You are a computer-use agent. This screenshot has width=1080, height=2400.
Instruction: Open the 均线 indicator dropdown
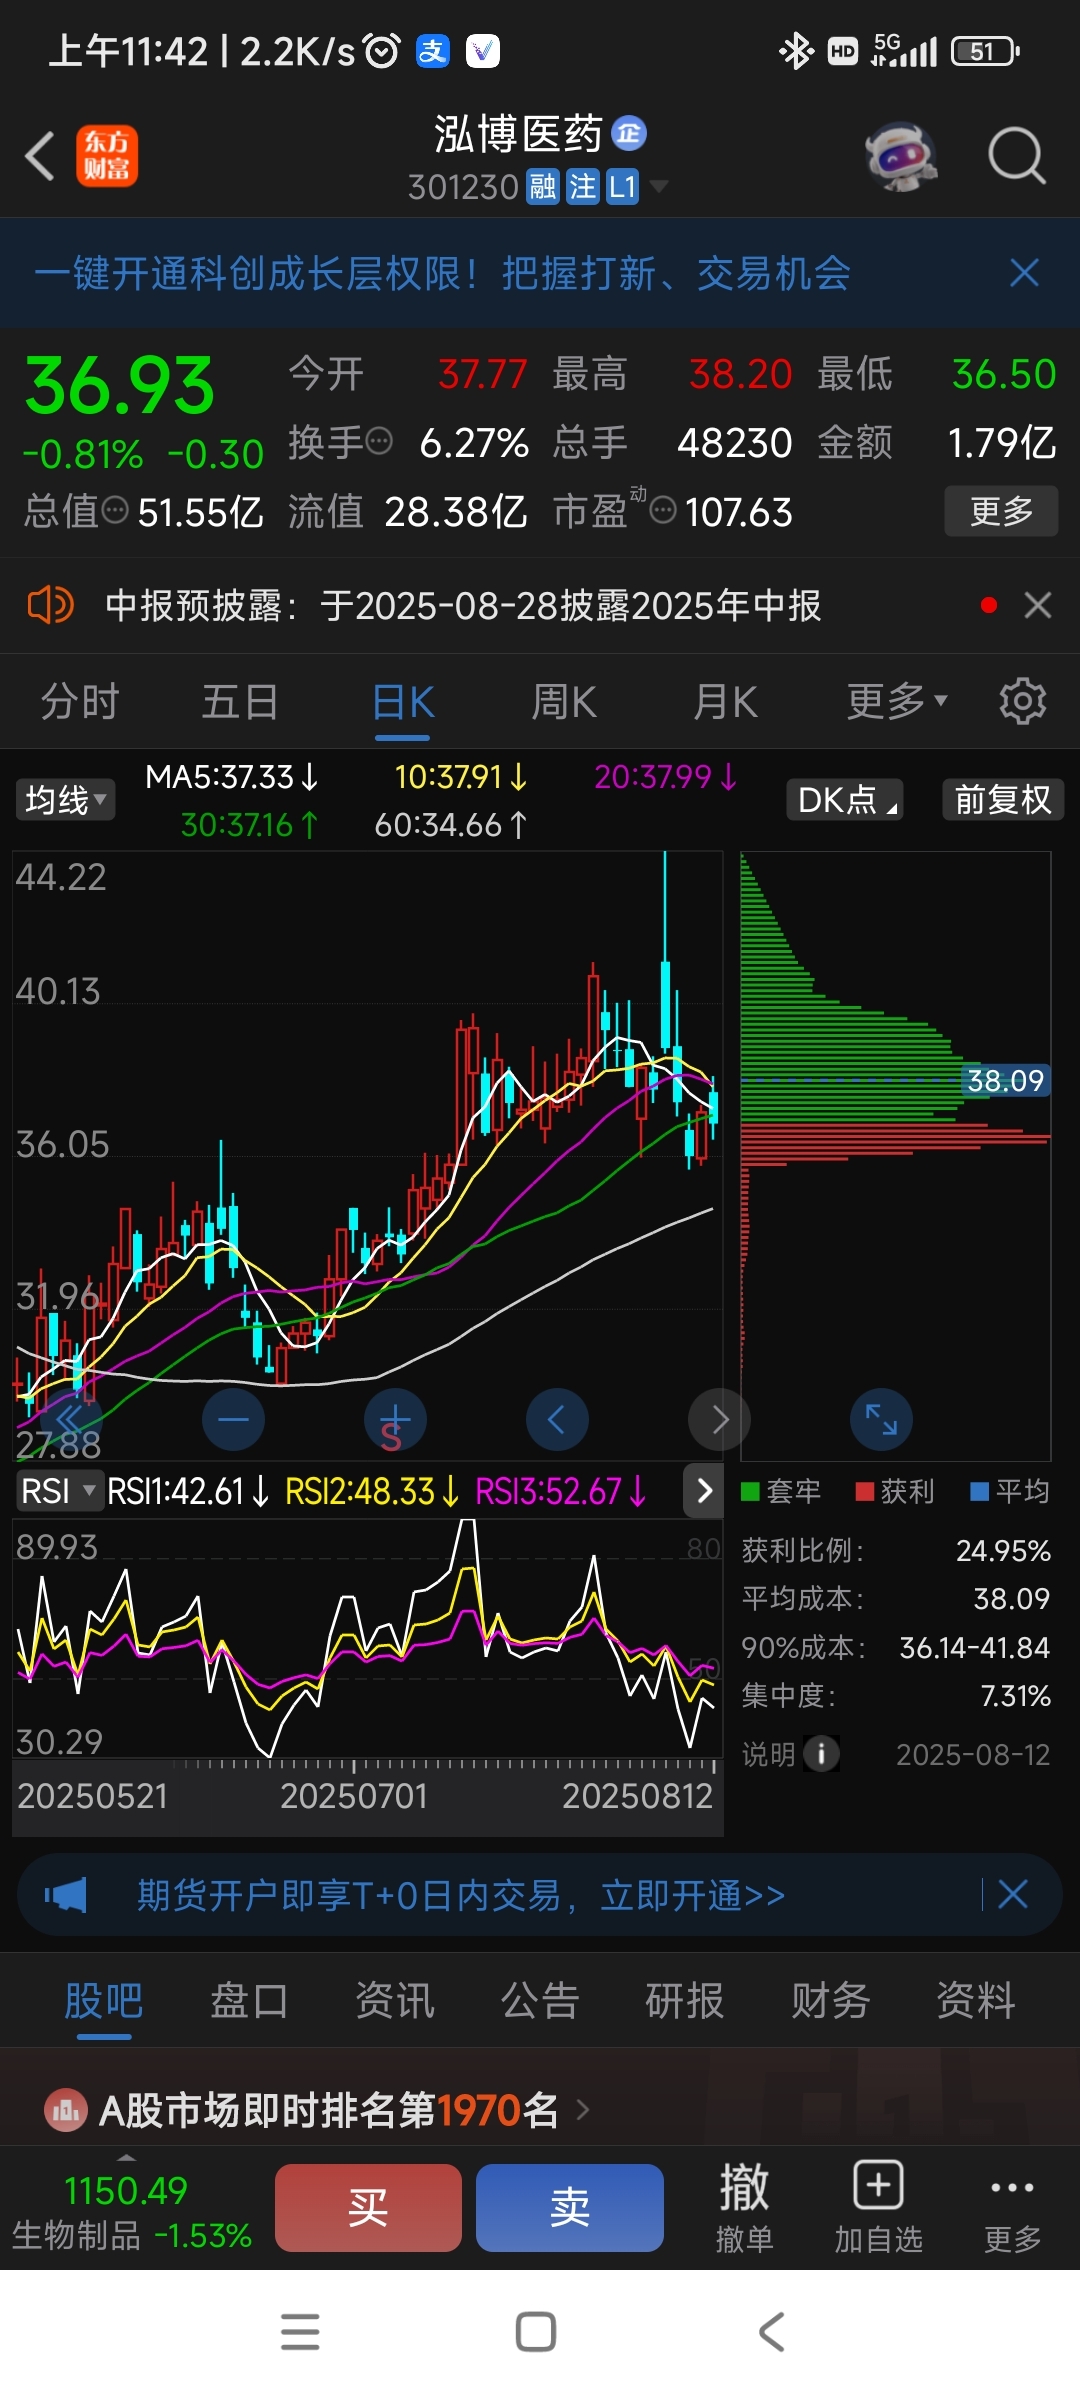click(65, 800)
